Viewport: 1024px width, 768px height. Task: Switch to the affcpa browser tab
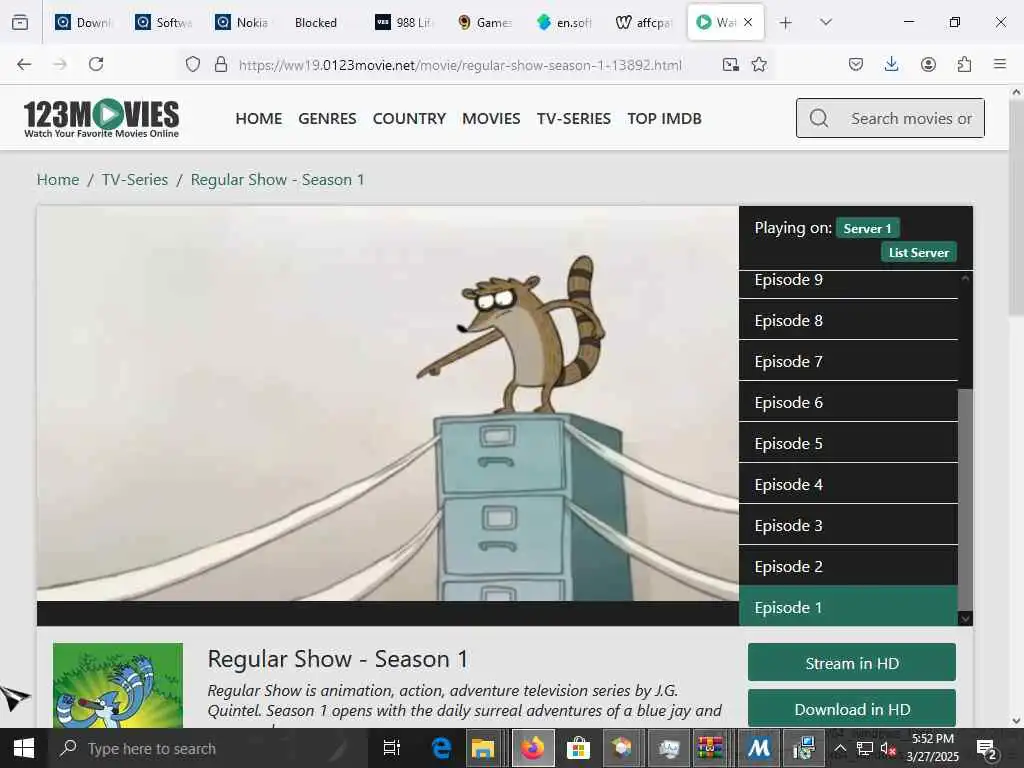pyautogui.click(x=645, y=23)
